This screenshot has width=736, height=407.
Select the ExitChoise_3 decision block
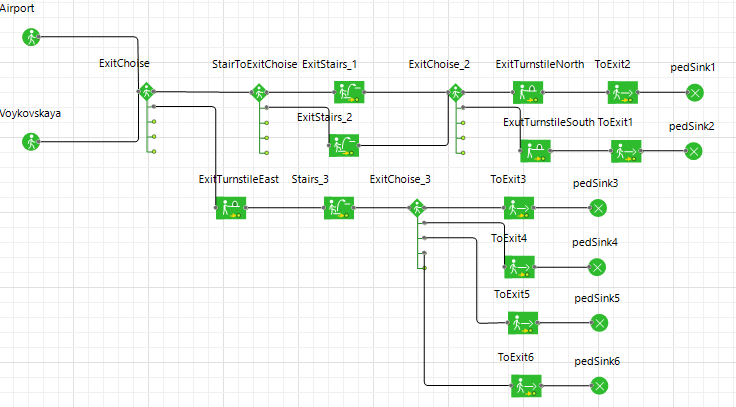[x=417, y=207]
